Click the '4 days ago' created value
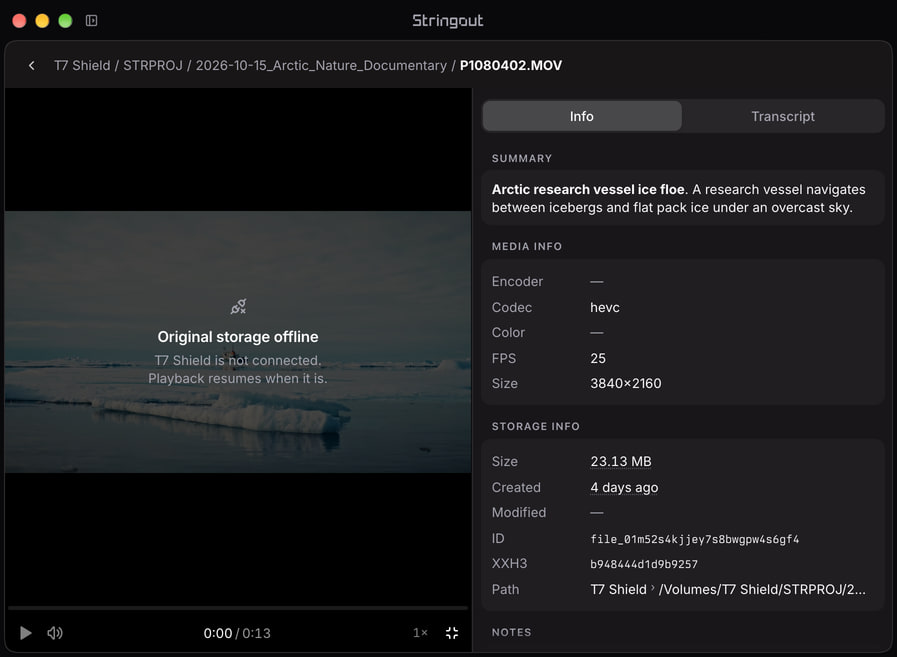This screenshot has height=657, width=897. tap(624, 488)
